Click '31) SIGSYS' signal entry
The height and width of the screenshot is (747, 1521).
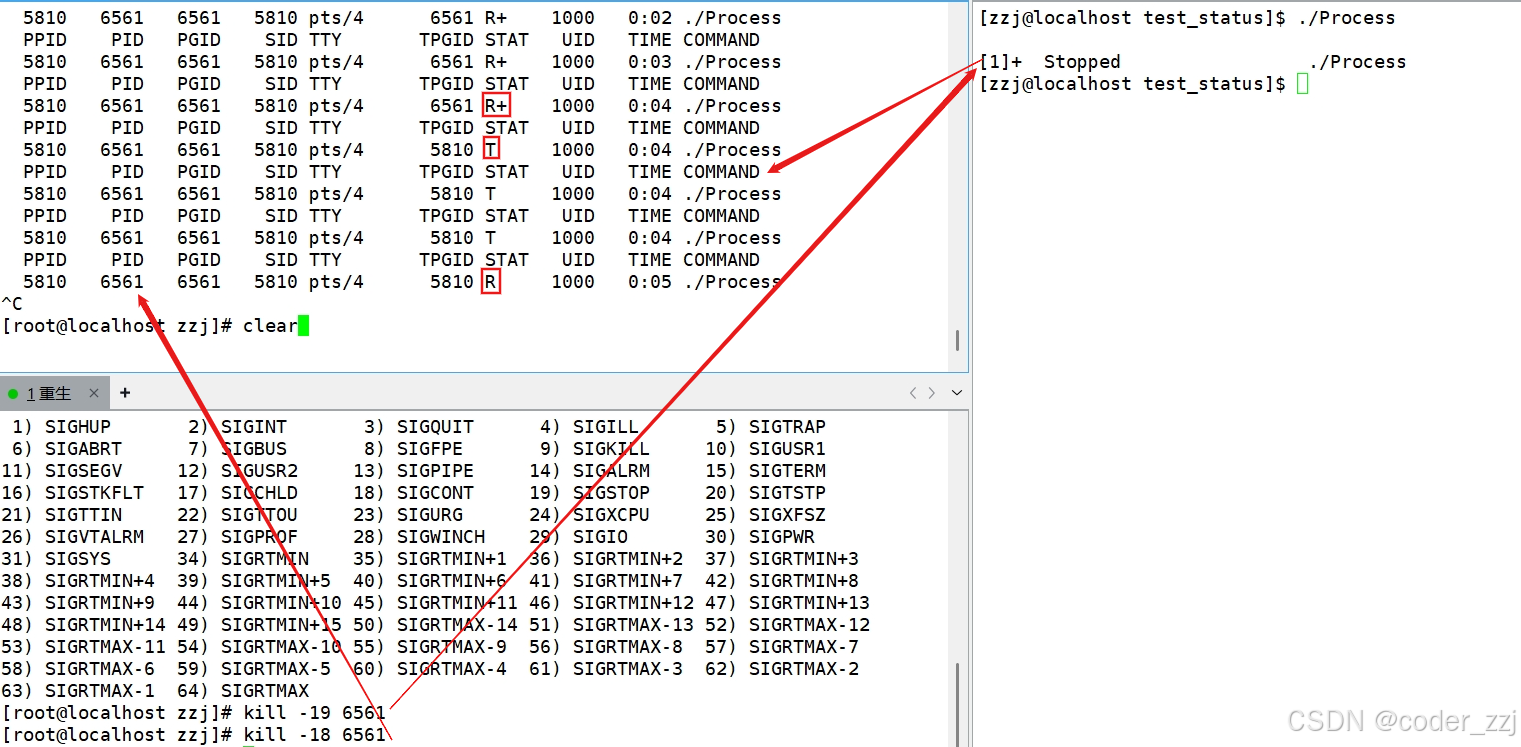56,559
